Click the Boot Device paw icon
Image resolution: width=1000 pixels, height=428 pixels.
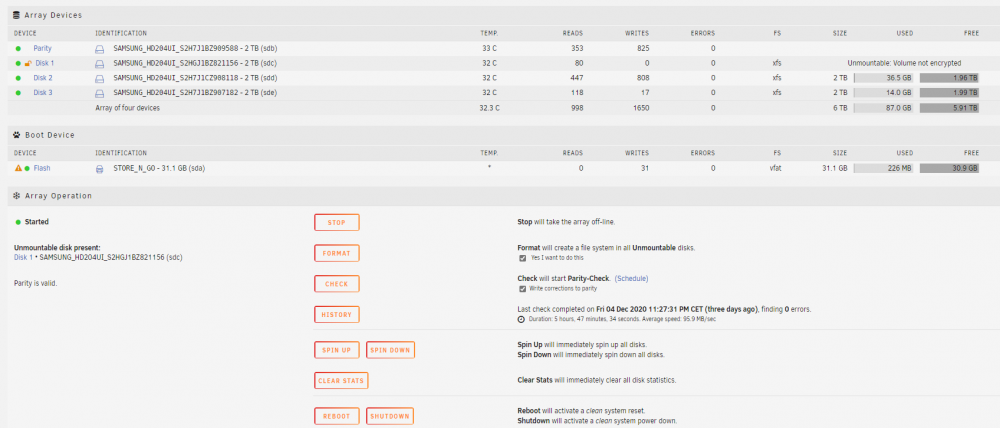pos(17,135)
